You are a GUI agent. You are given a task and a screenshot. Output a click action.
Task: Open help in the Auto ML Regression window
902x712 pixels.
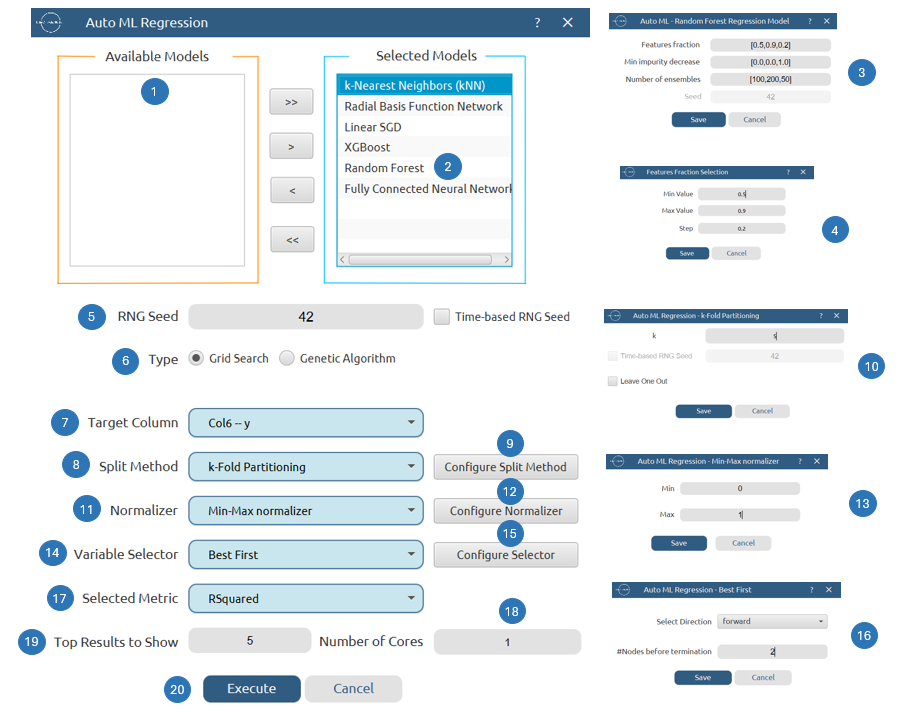click(x=537, y=22)
